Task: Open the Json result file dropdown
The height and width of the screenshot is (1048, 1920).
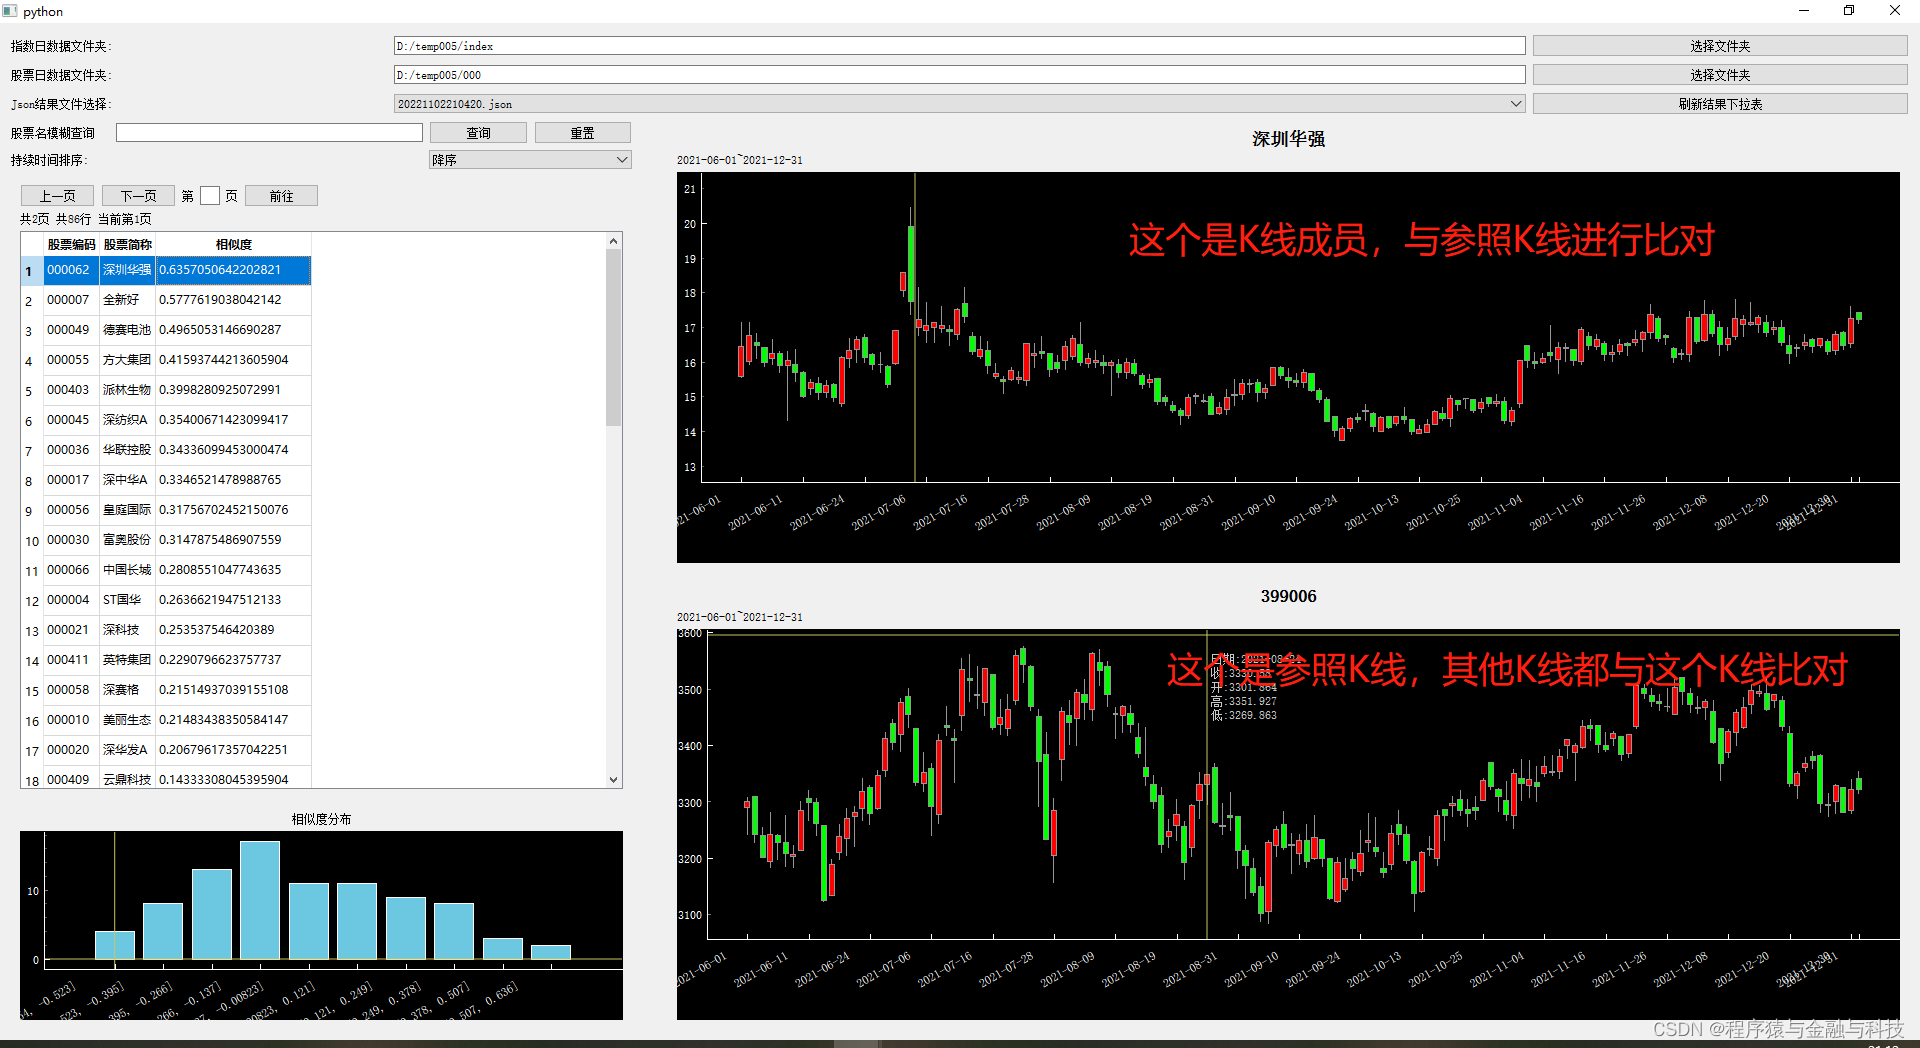Action: coord(955,103)
